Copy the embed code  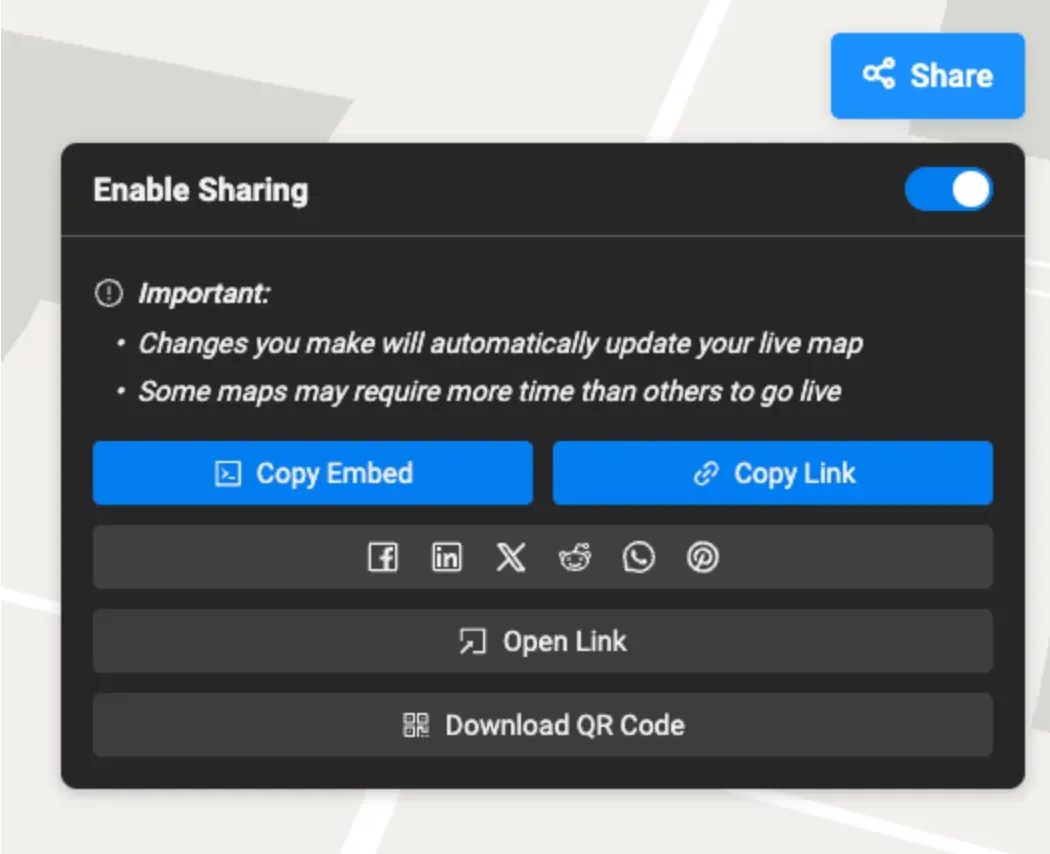pyautogui.click(x=313, y=473)
